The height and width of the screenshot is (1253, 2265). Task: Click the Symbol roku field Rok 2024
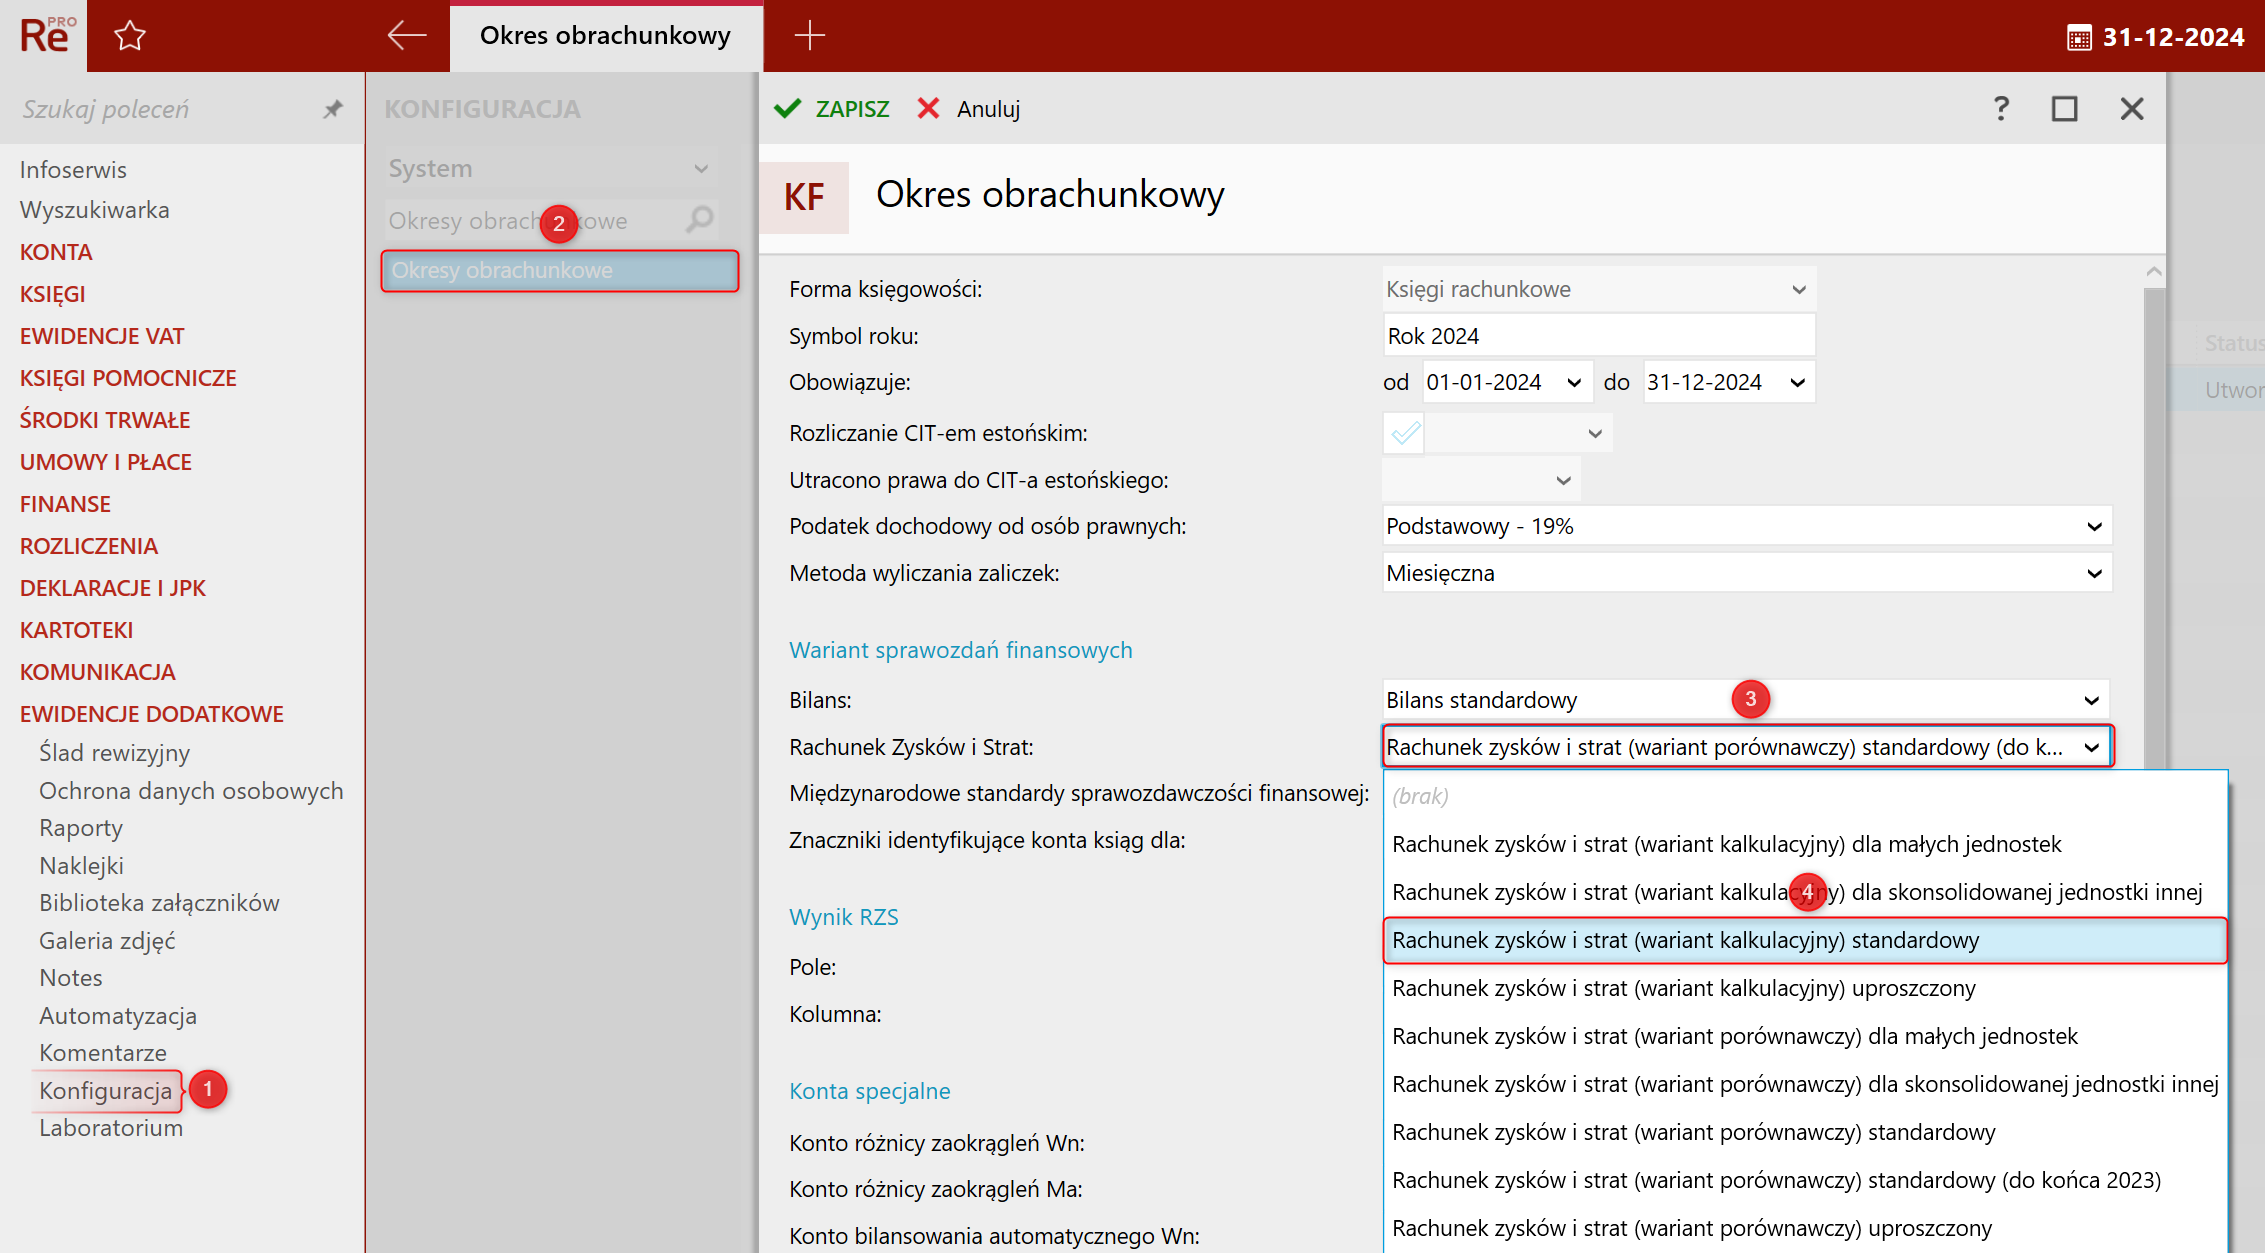pyautogui.click(x=1599, y=336)
